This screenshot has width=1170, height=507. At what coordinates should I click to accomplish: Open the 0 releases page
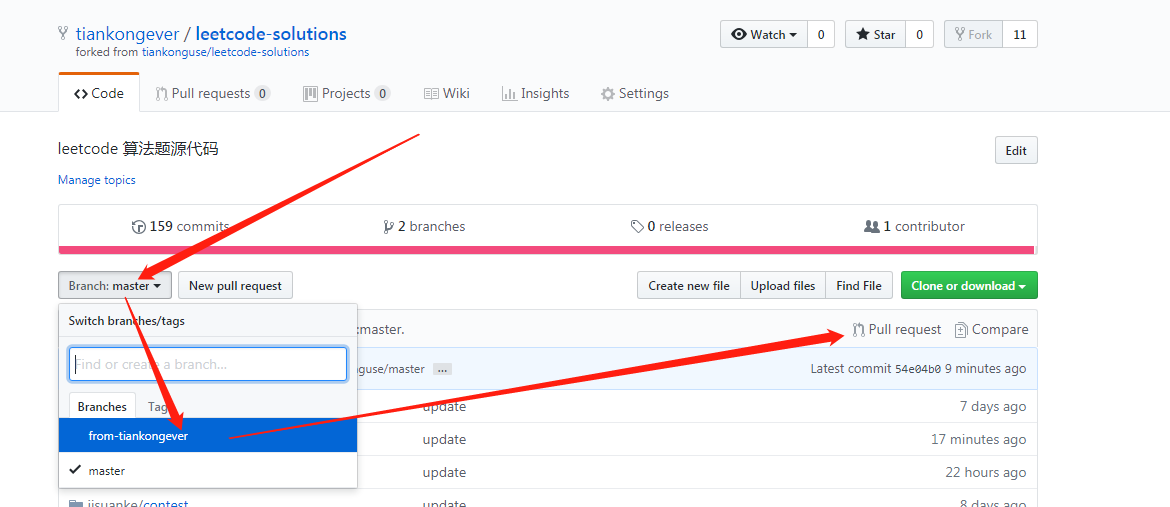coord(669,226)
